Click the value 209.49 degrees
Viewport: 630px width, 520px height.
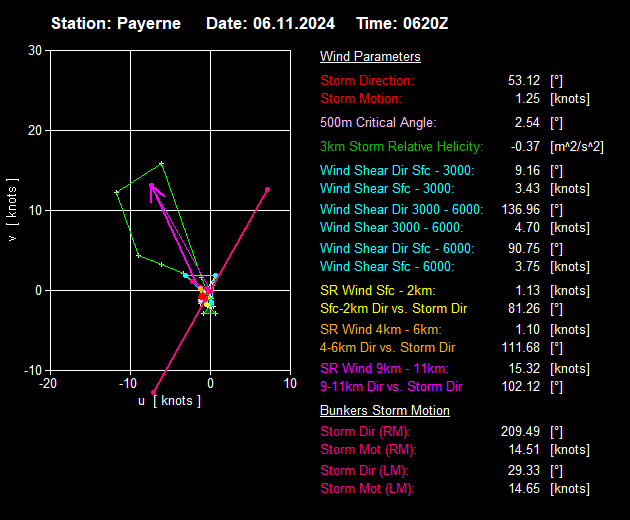[520, 432]
